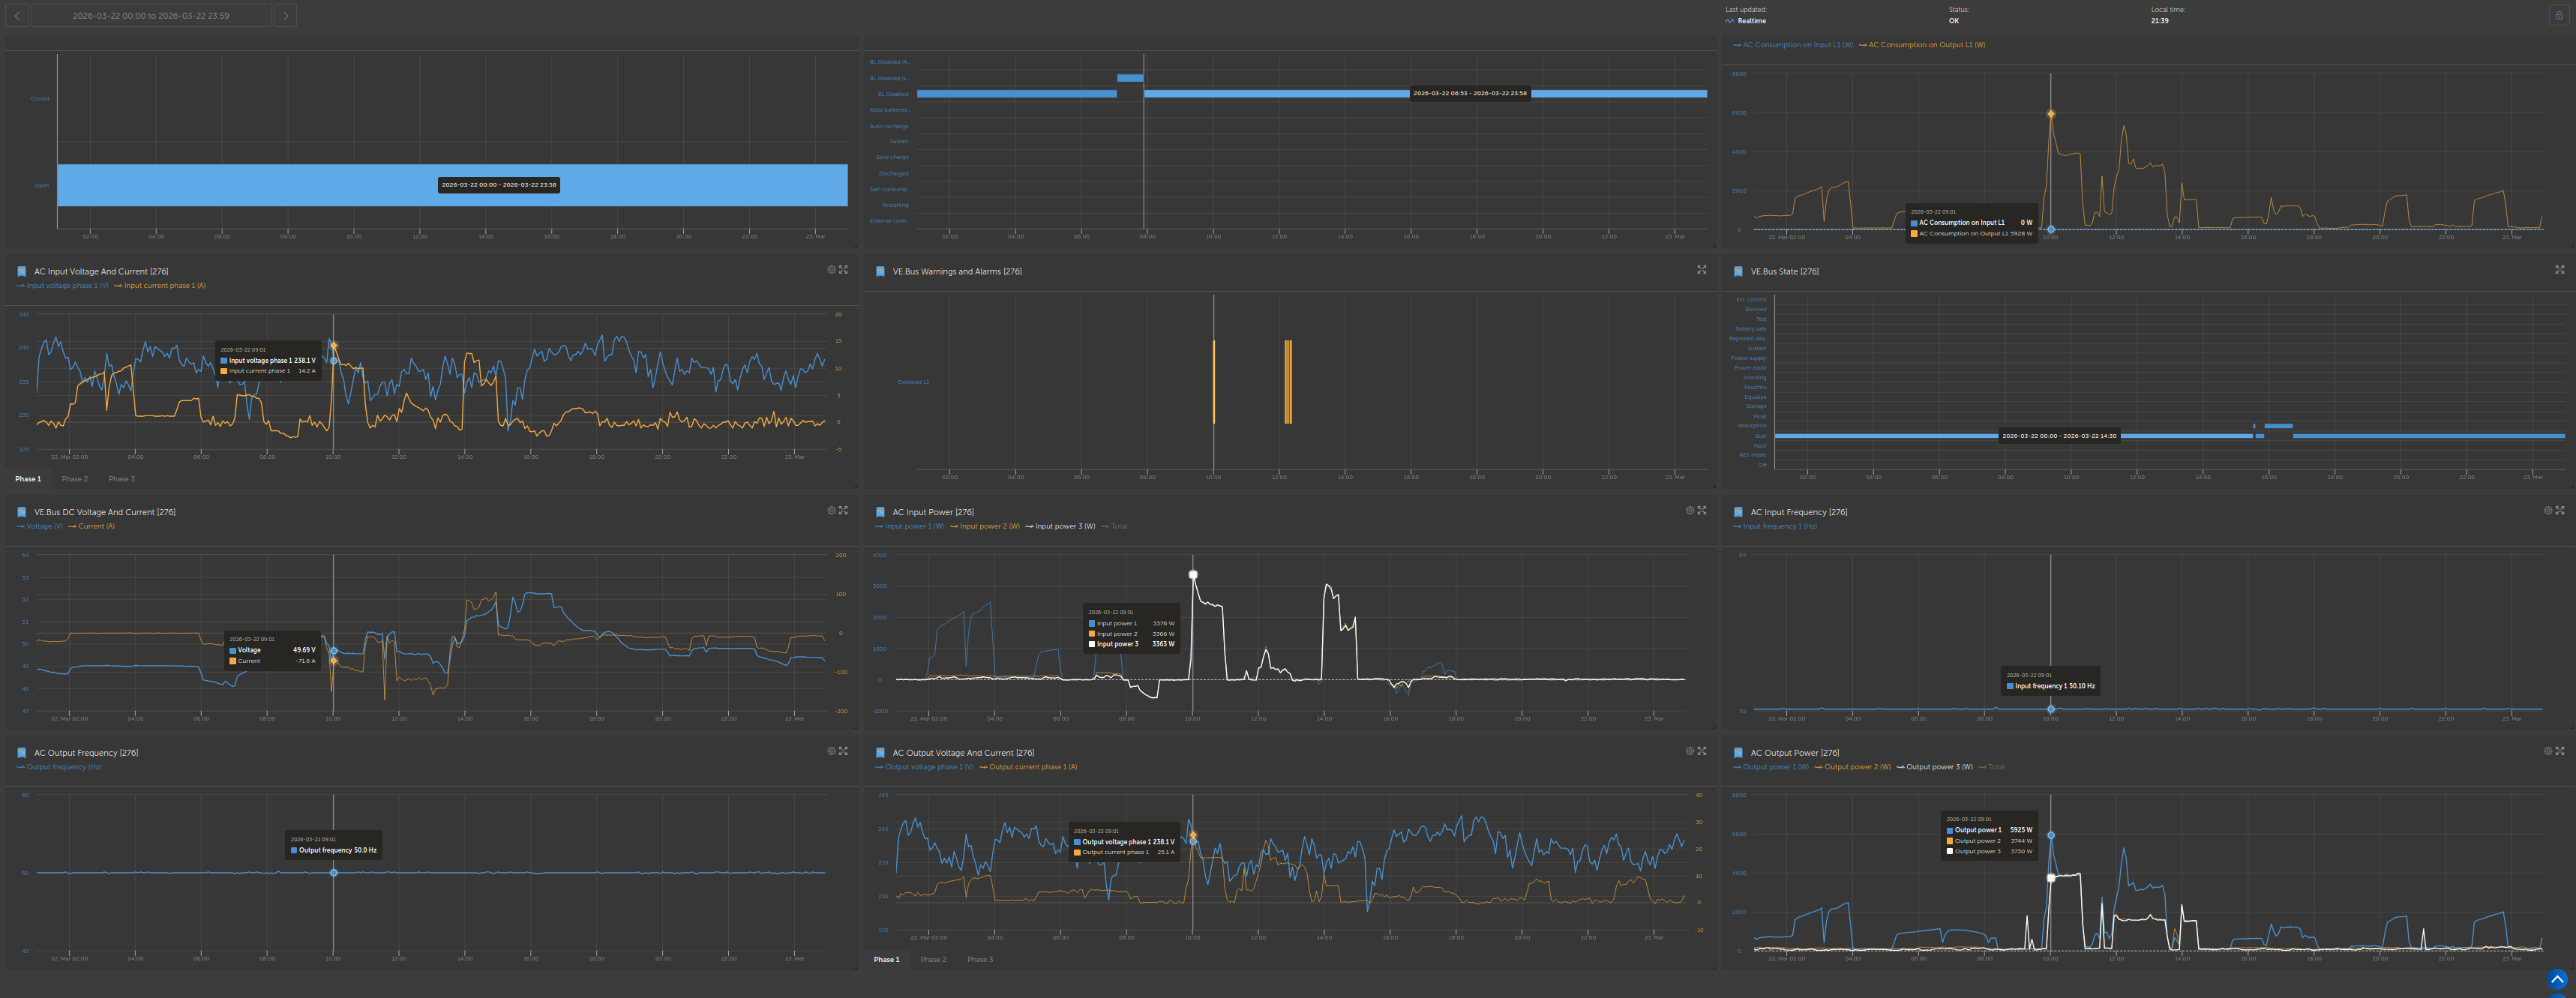Show the Total series in AC Output Power
Image resolution: width=2576 pixels, height=998 pixels.
pos(1995,767)
